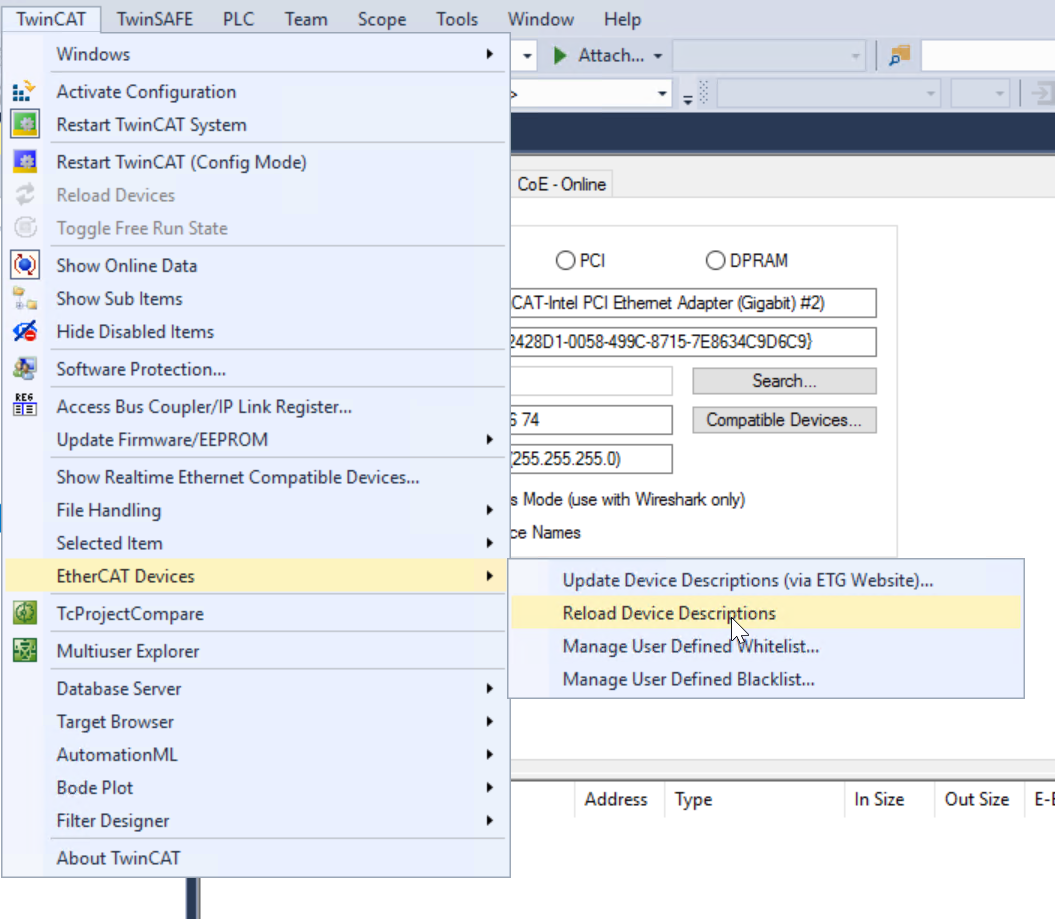Open the PLC menu
The width and height of the screenshot is (1055, 919).
[x=238, y=19]
